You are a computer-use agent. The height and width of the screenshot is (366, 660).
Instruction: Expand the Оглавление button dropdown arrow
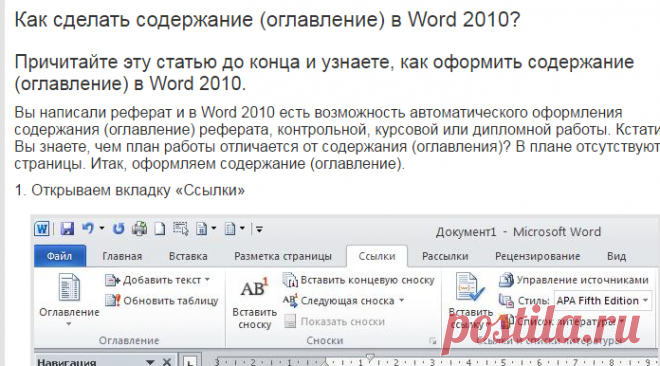(69, 324)
